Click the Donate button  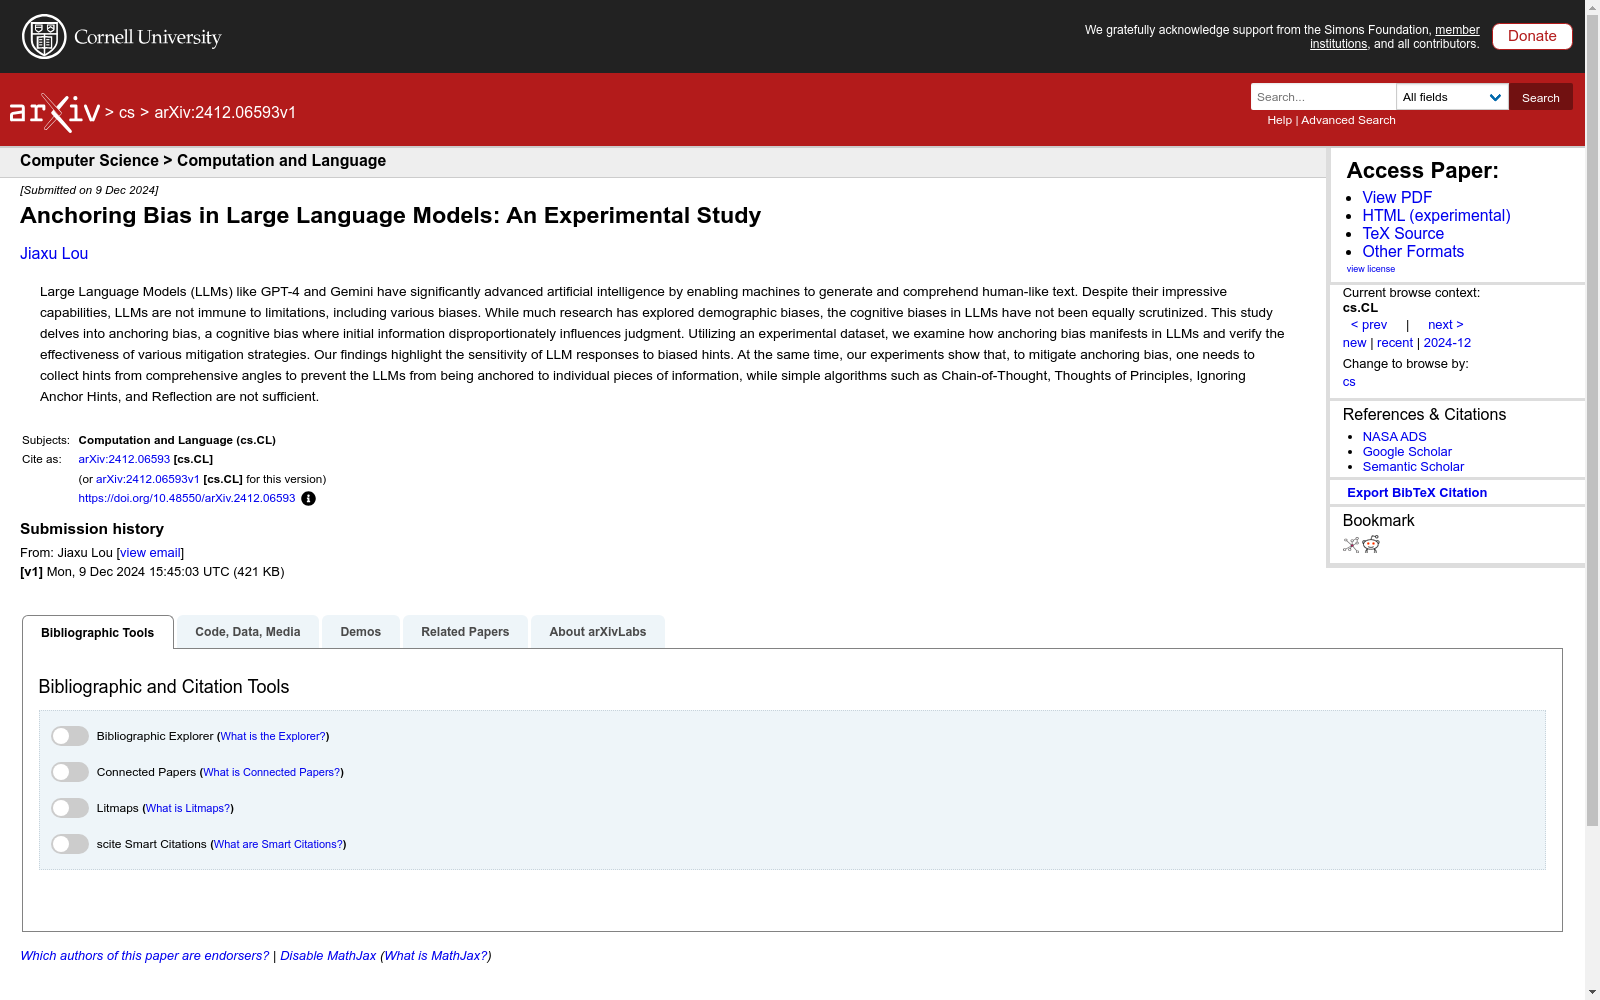(x=1531, y=36)
